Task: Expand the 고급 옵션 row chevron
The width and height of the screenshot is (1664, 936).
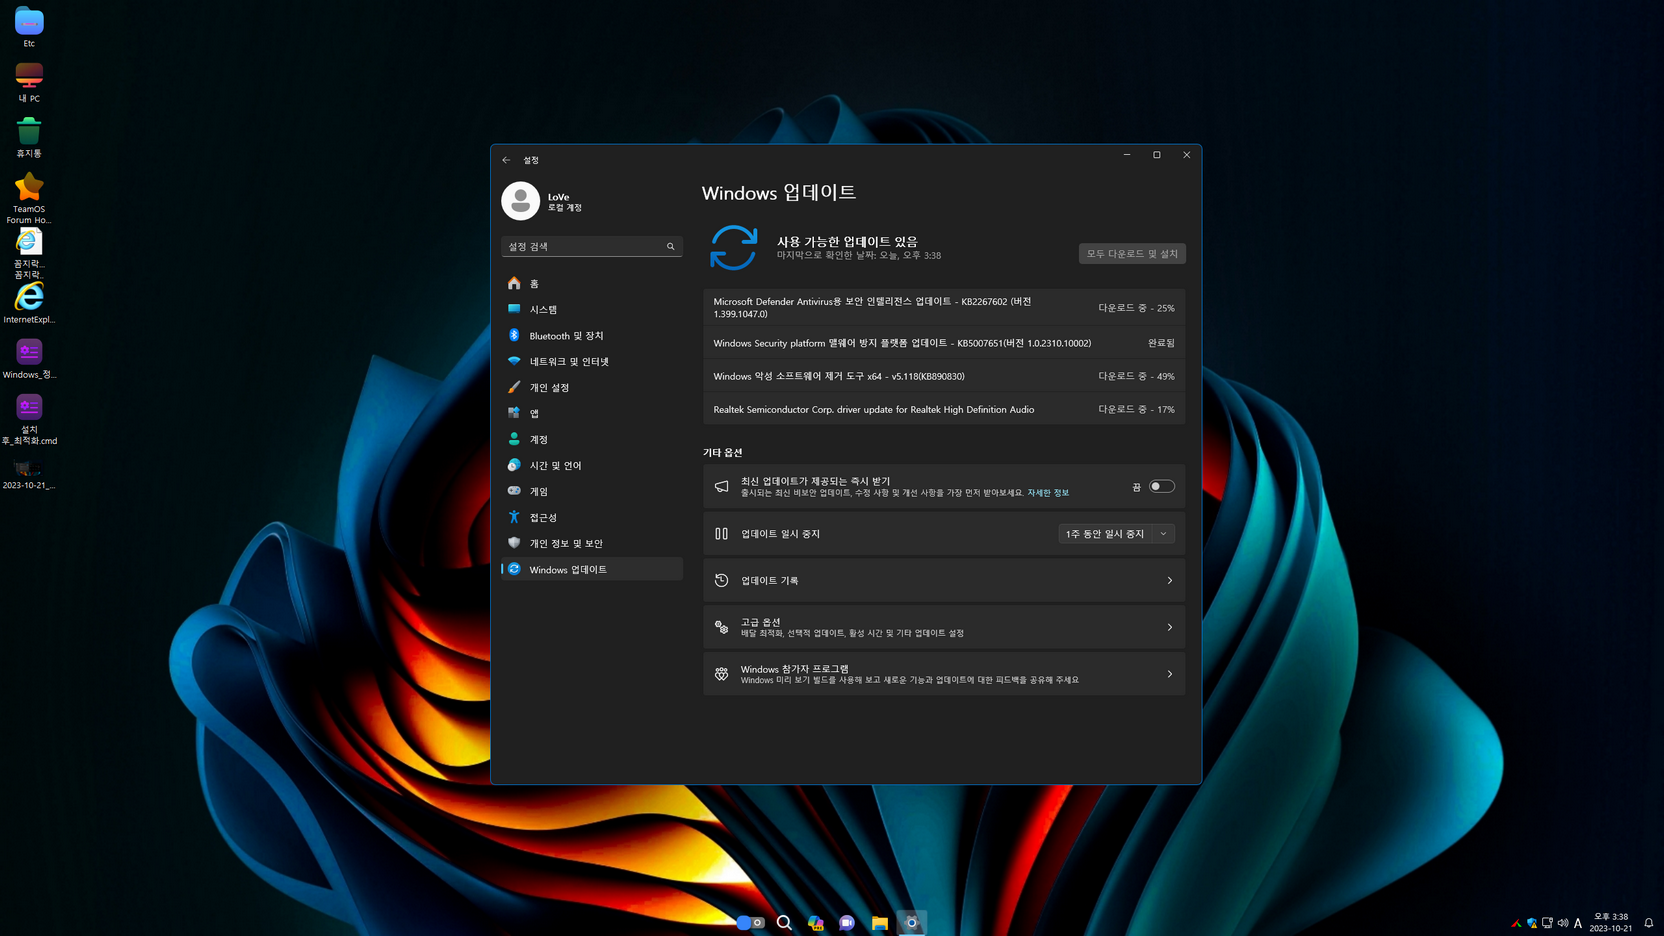Action: point(1169,628)
